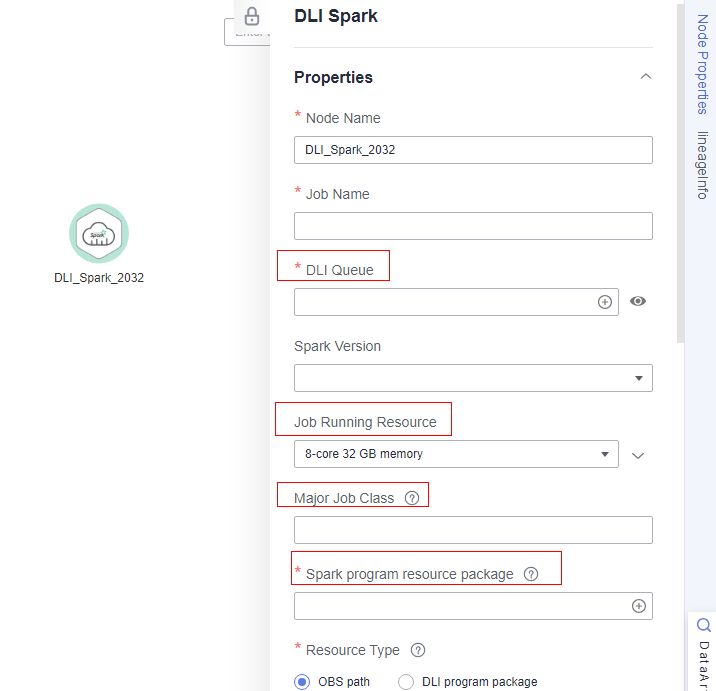Viewport: 716px width, 691px height.
Task: Select the DLI program package radio button
Action: pyautogui.click(x=406, y=682)
